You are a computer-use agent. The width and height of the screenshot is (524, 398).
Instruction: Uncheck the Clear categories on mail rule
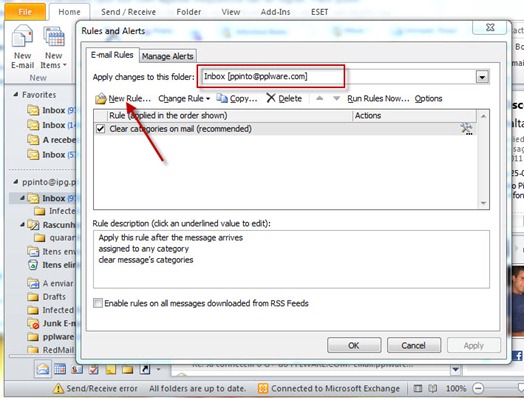click(101, 129)
